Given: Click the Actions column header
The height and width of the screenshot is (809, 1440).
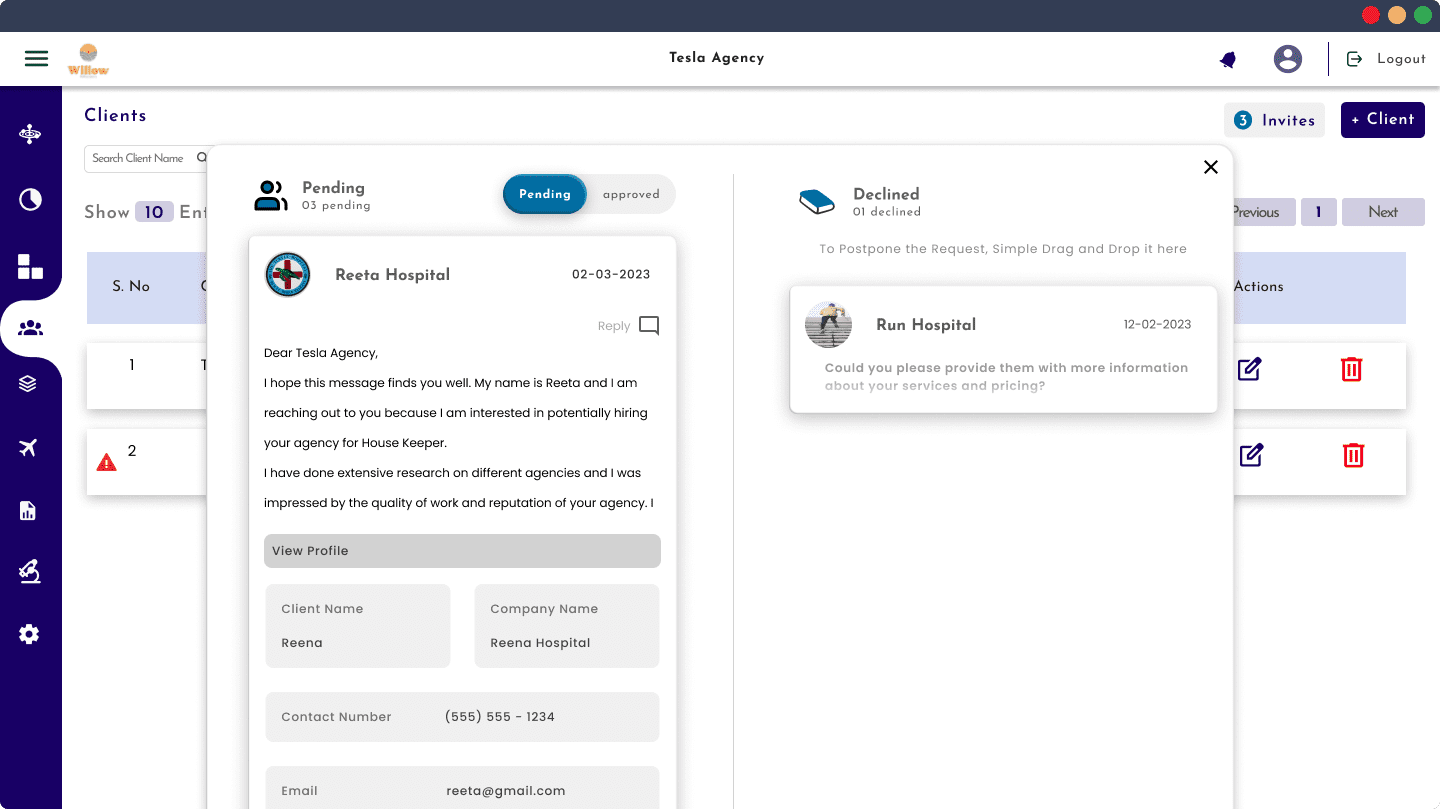Looking at the screenshot, I should coord(1258,287).
